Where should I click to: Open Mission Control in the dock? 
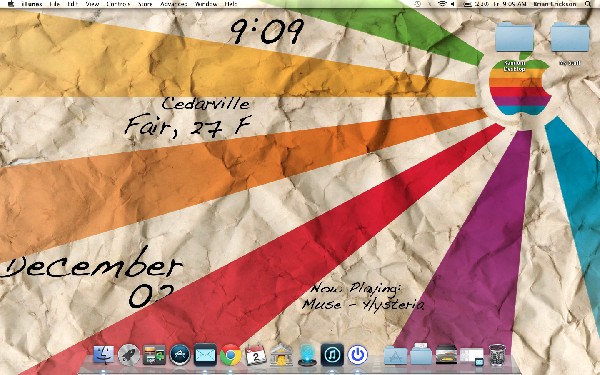154,355
